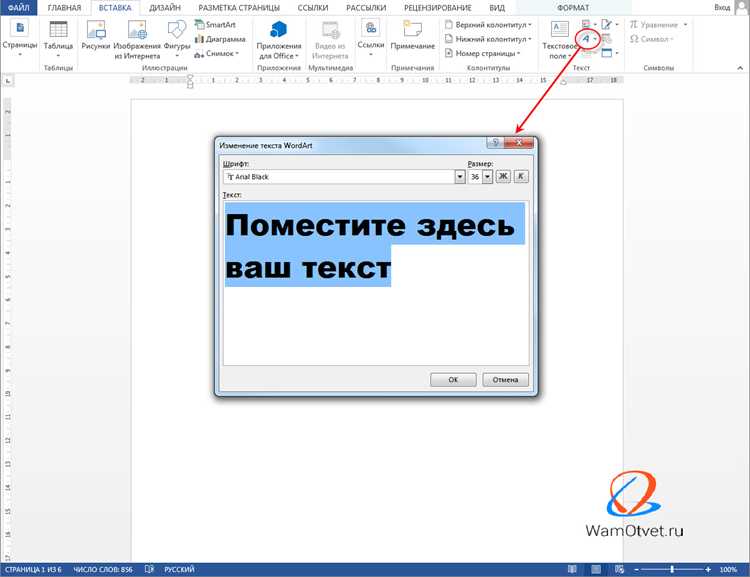Click the dialog help question-mark button

tap(495, 143)
